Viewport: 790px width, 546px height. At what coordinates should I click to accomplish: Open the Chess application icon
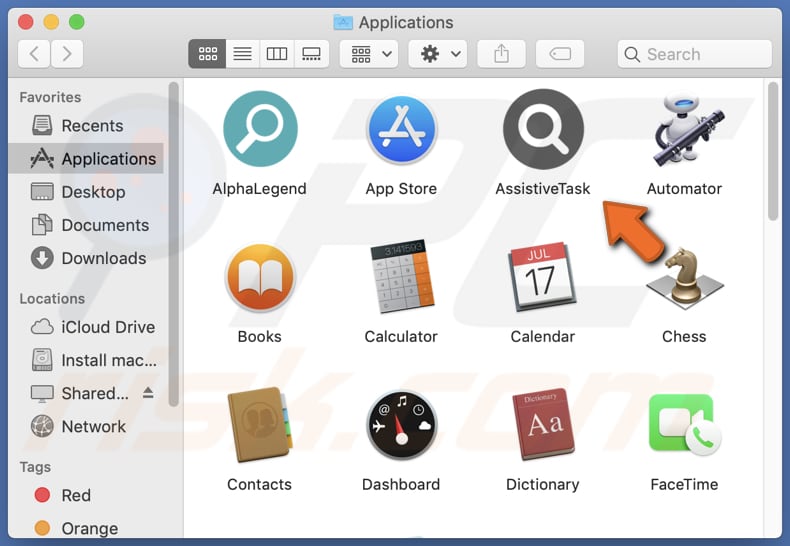pos(685,278)
